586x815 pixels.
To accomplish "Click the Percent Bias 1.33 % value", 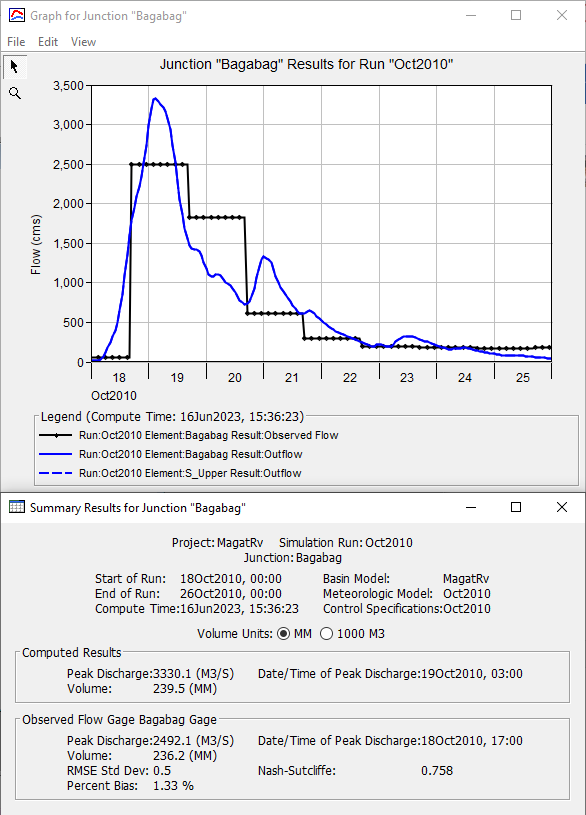I will (x=173, y=786).
